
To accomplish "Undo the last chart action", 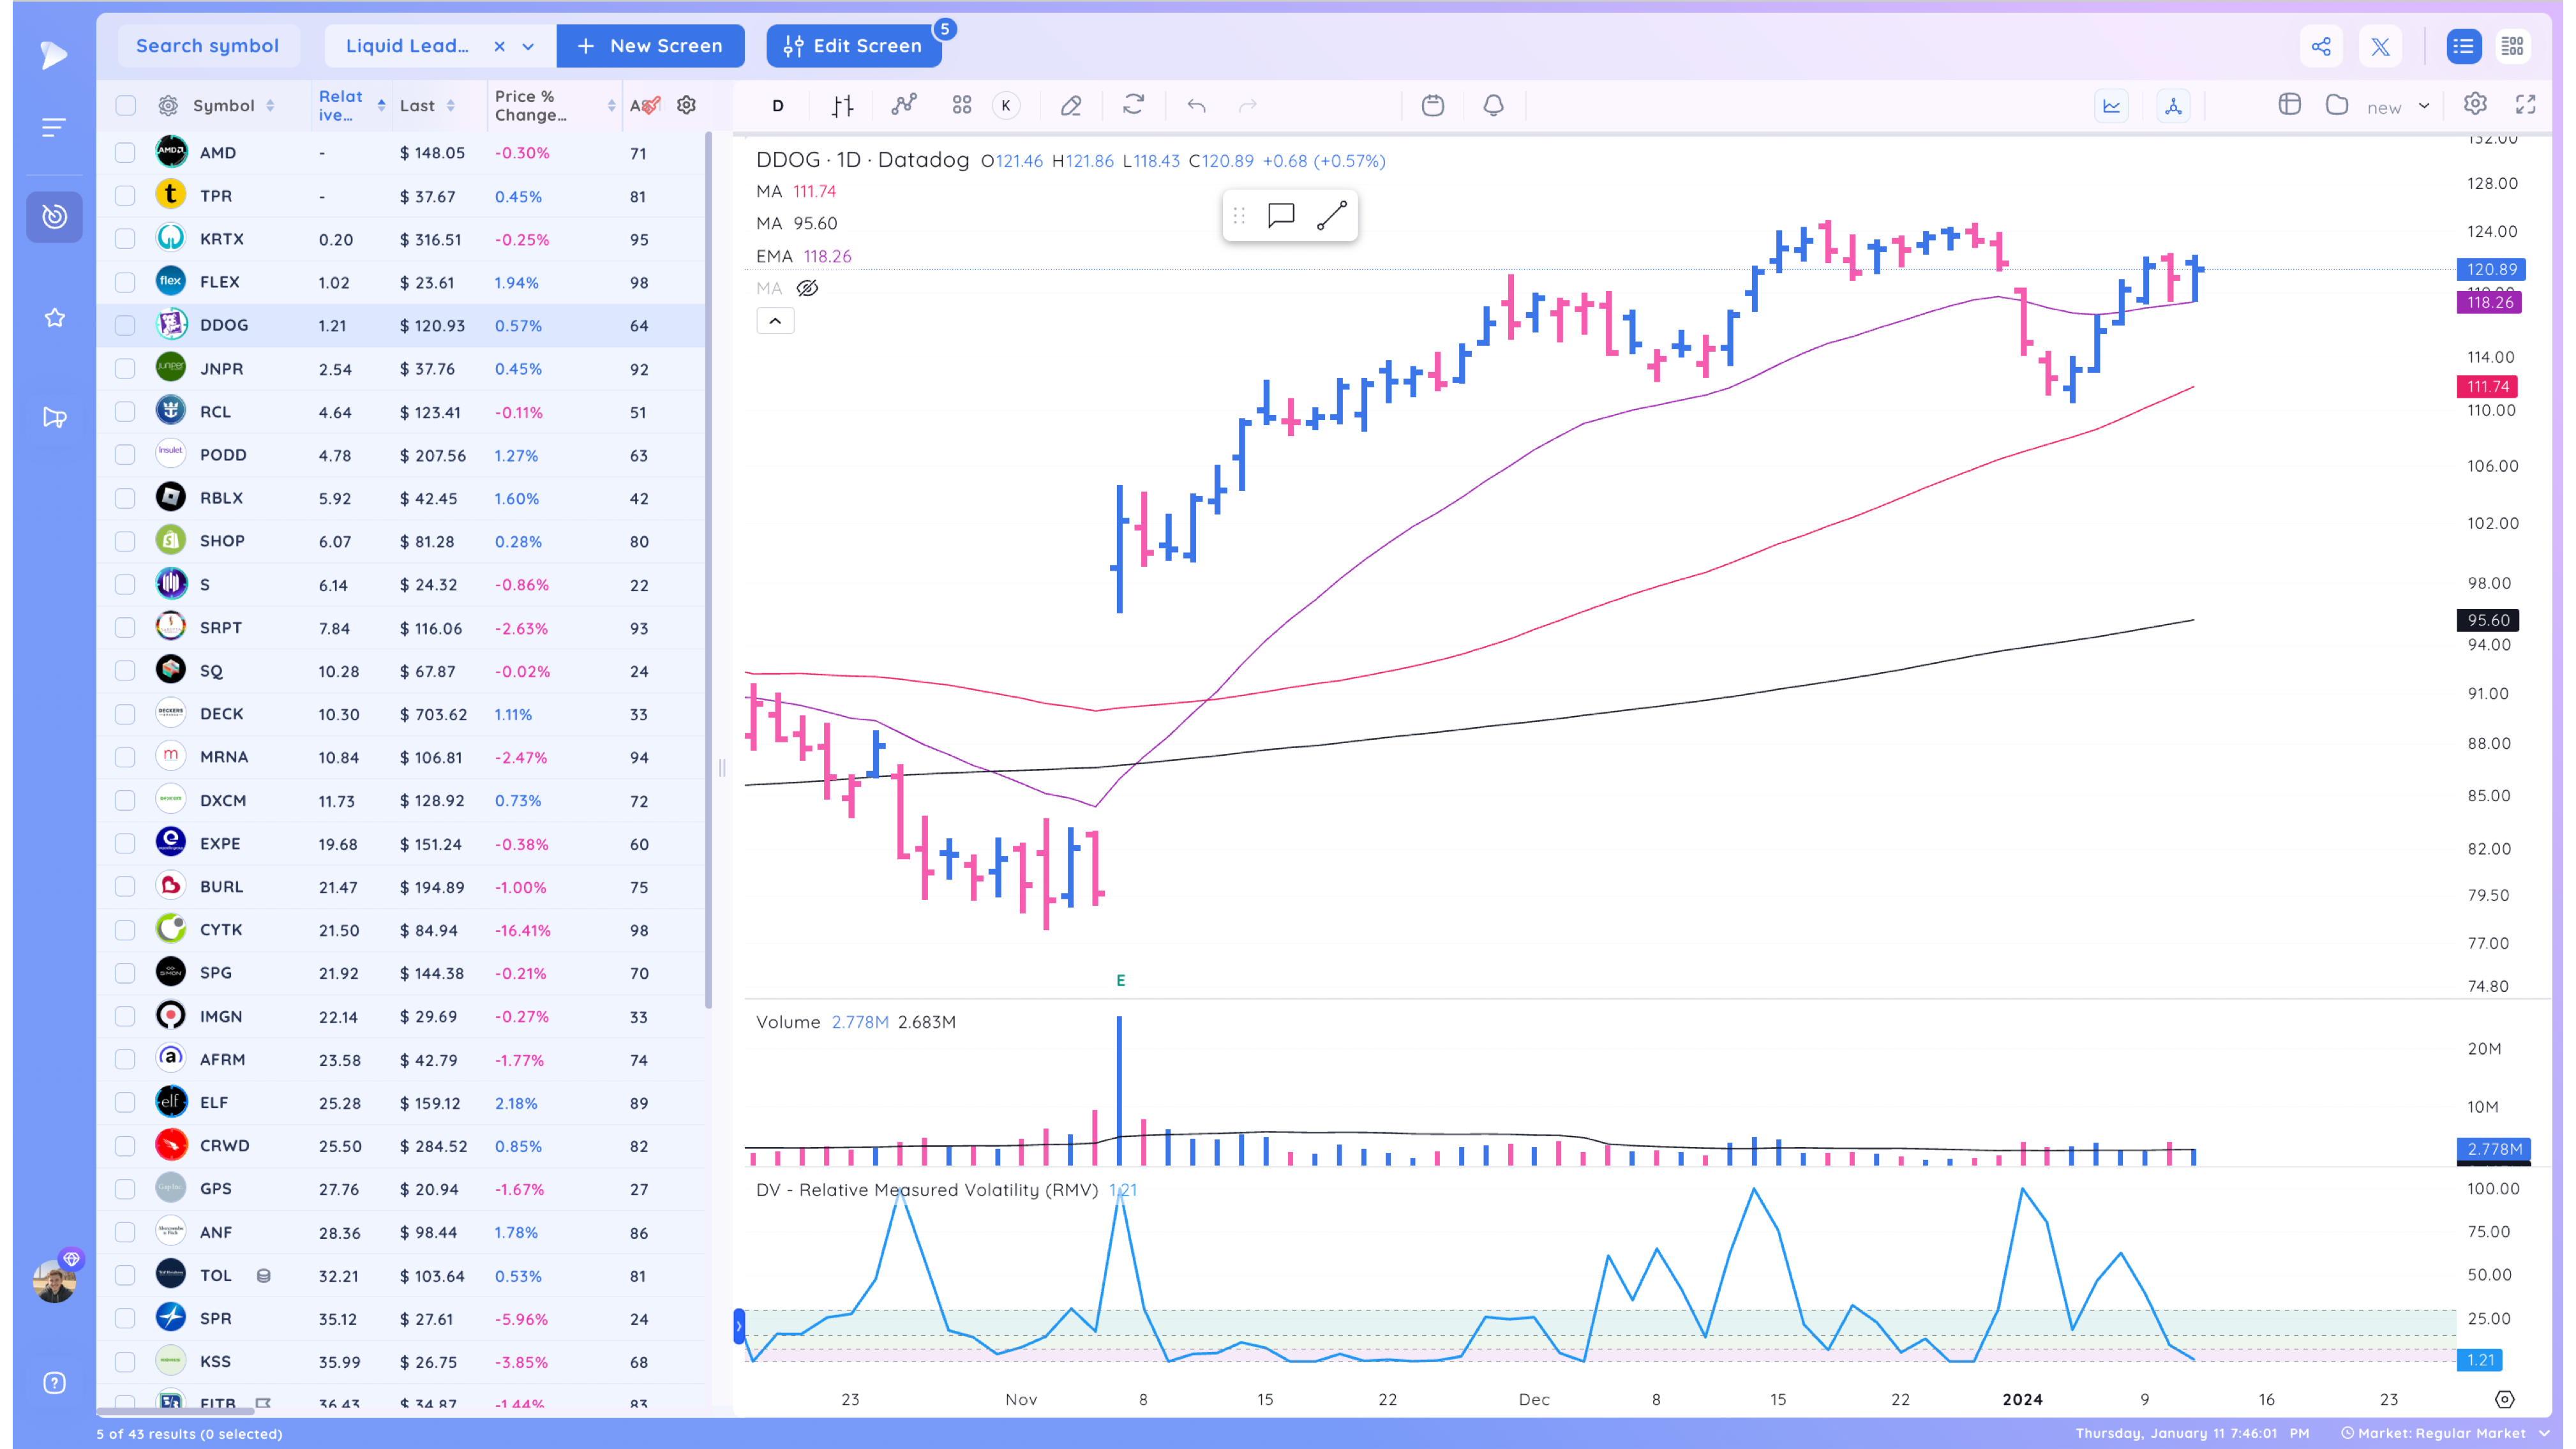I will pos(1196,105).
